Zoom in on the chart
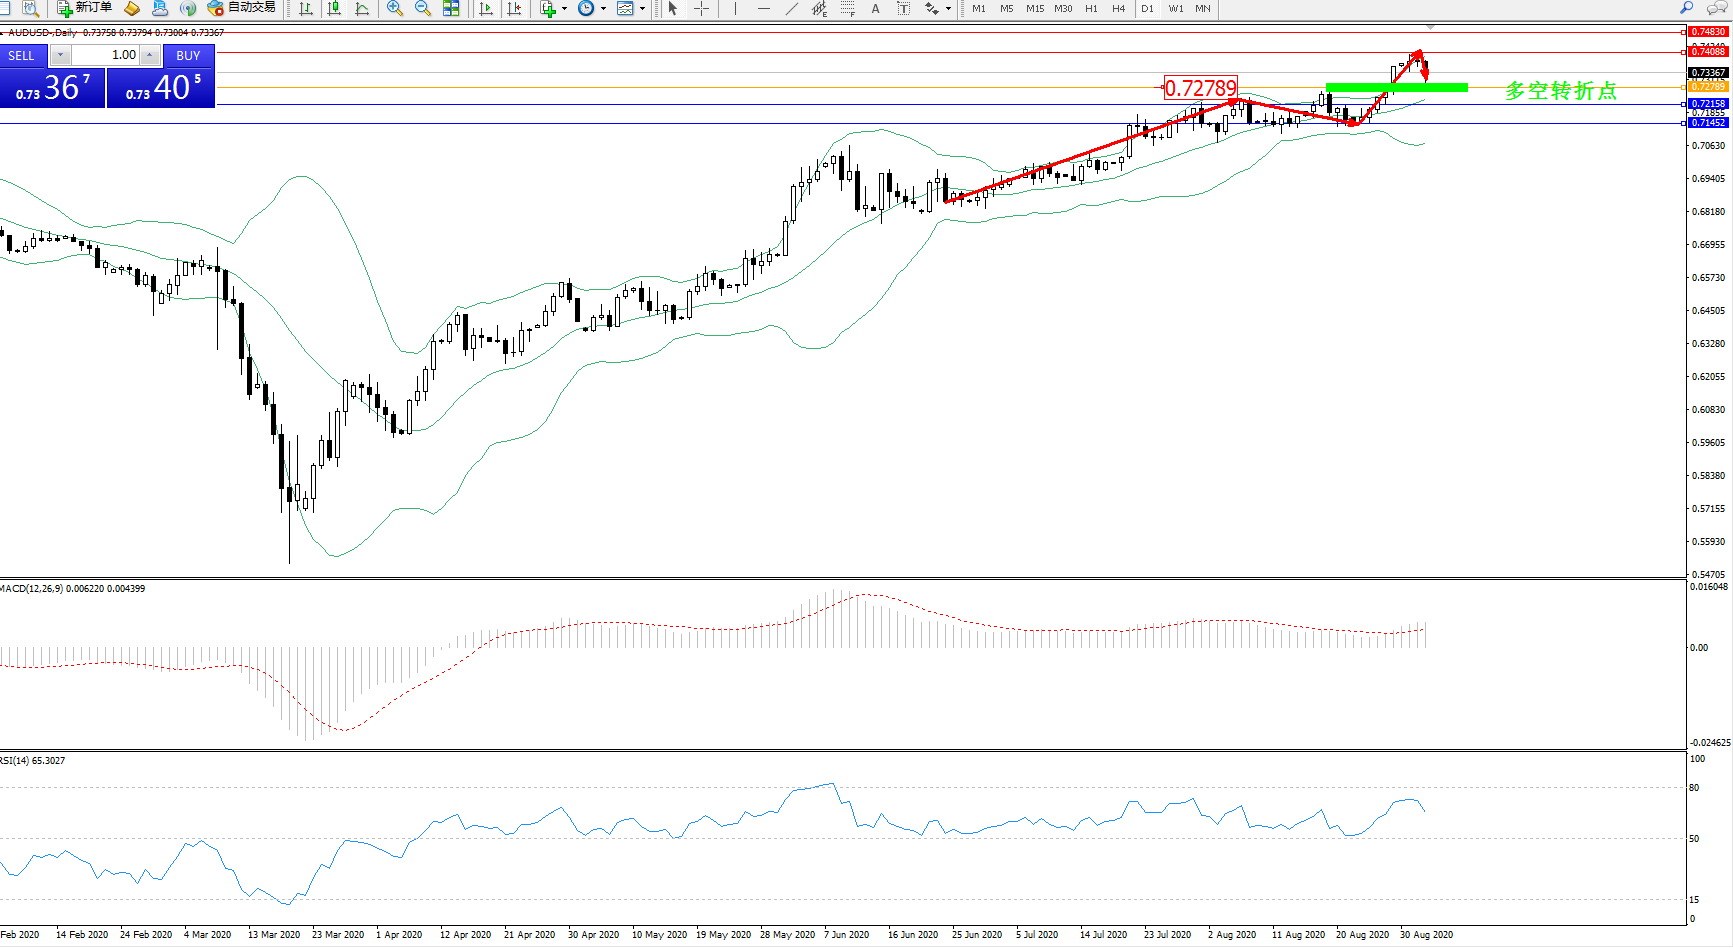This screenshot has width=1733, height=948. (x=395, y=8)
